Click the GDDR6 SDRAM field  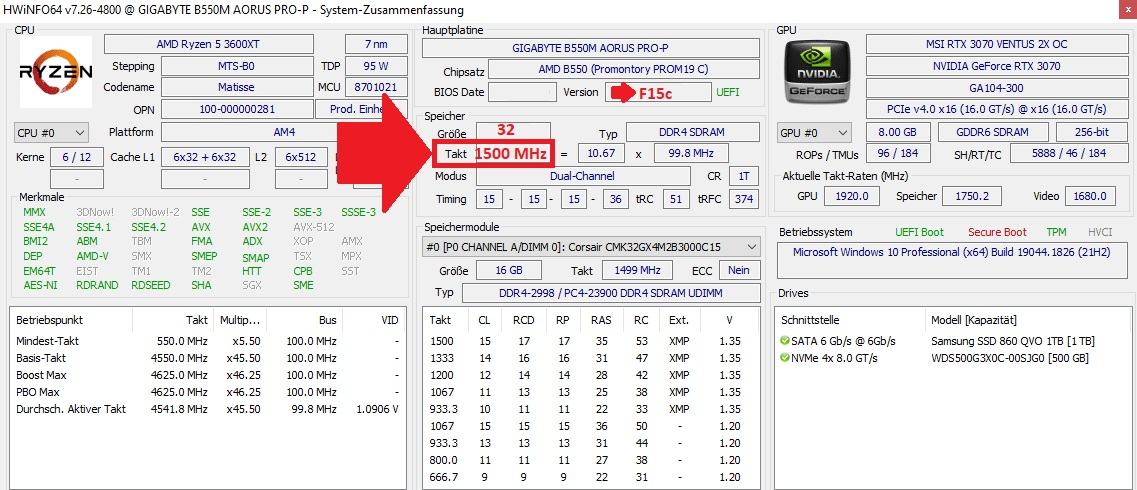pyautogui.click(x=993, y=133)
